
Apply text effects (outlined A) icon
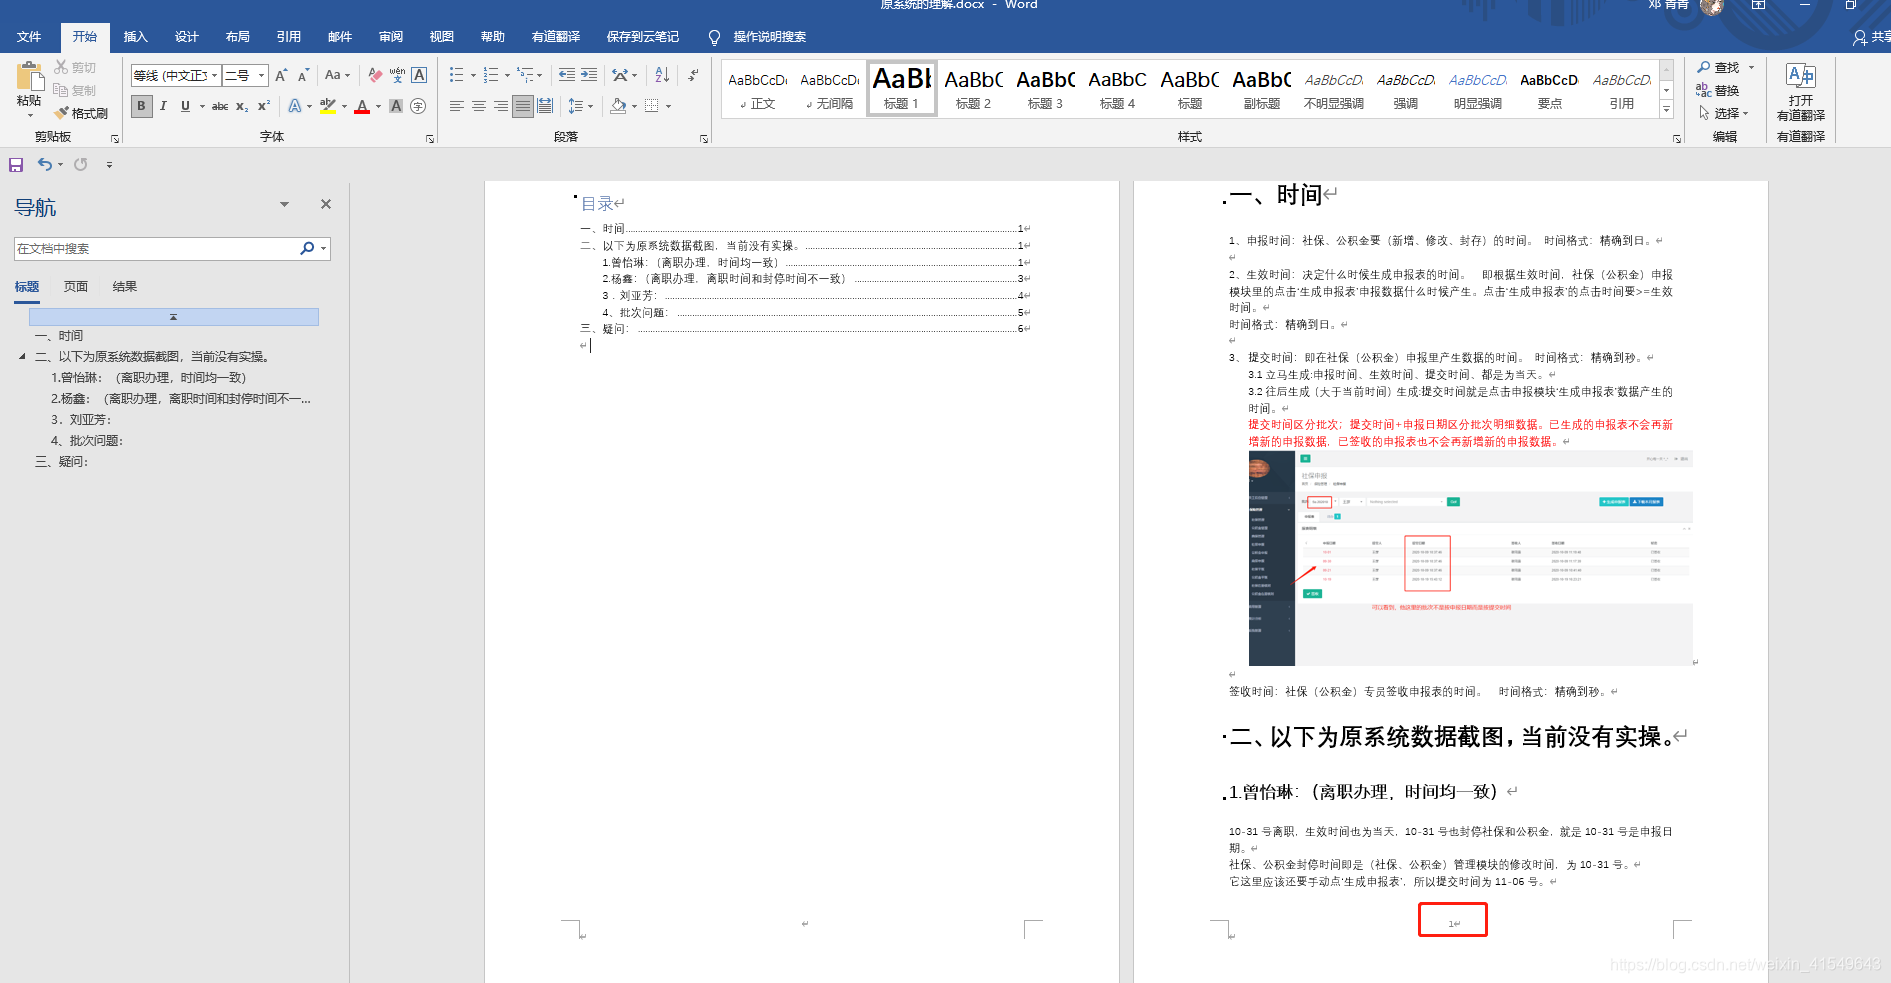pos(295,106)
